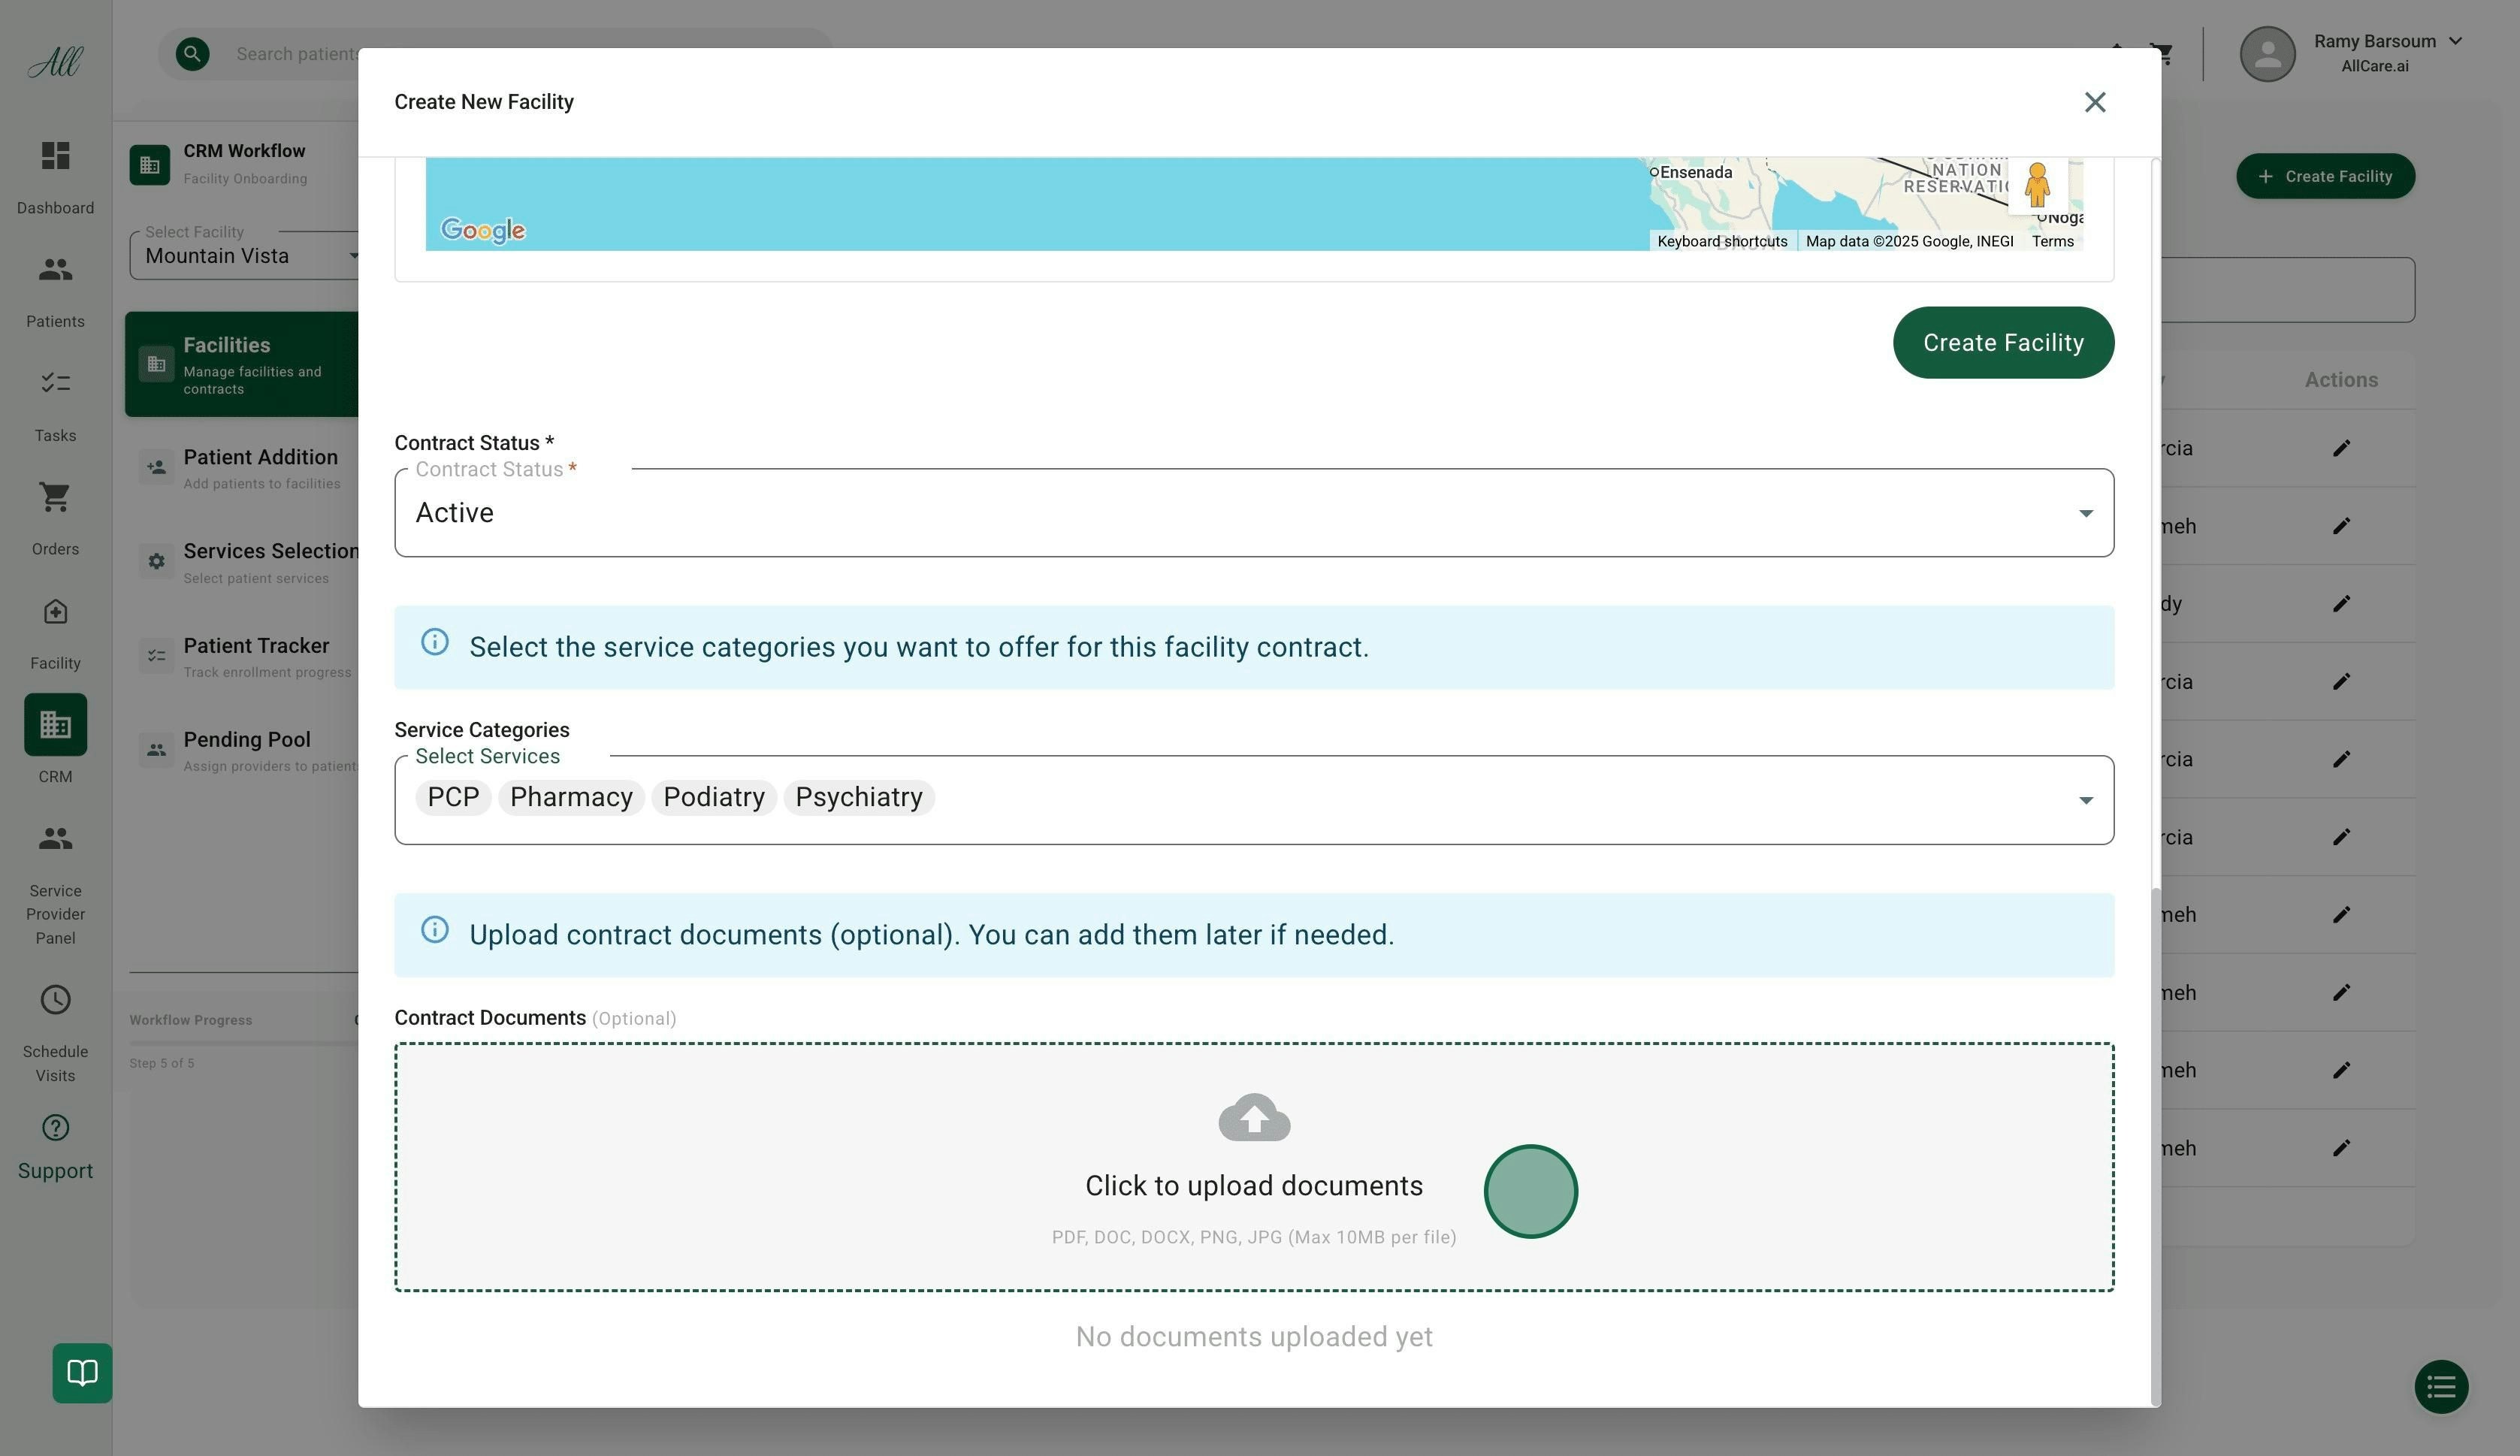Image resolution: width=2520 pixels, height=1456 pixels.
Task: Open the Tasks checklist icon
Action: pyautogui.click(x=55, y=383)
